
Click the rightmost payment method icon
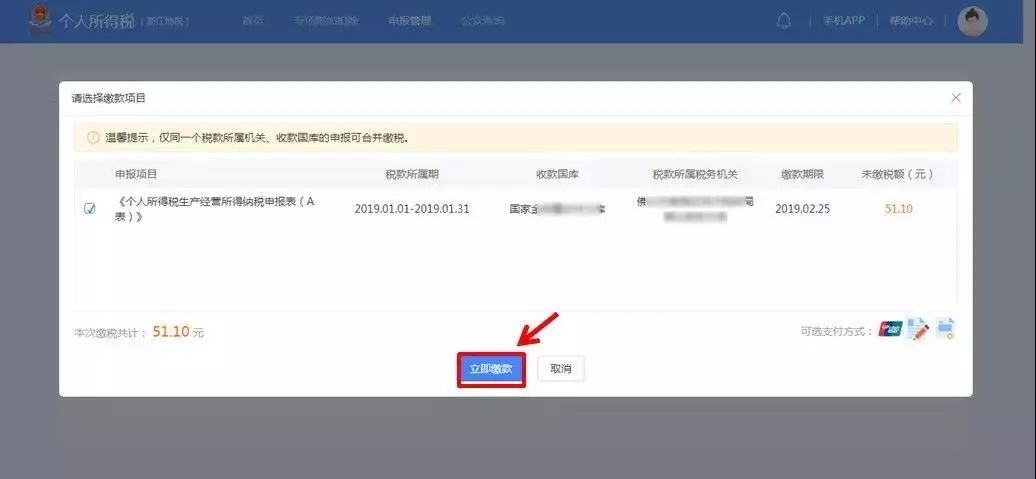pos(945,329)
